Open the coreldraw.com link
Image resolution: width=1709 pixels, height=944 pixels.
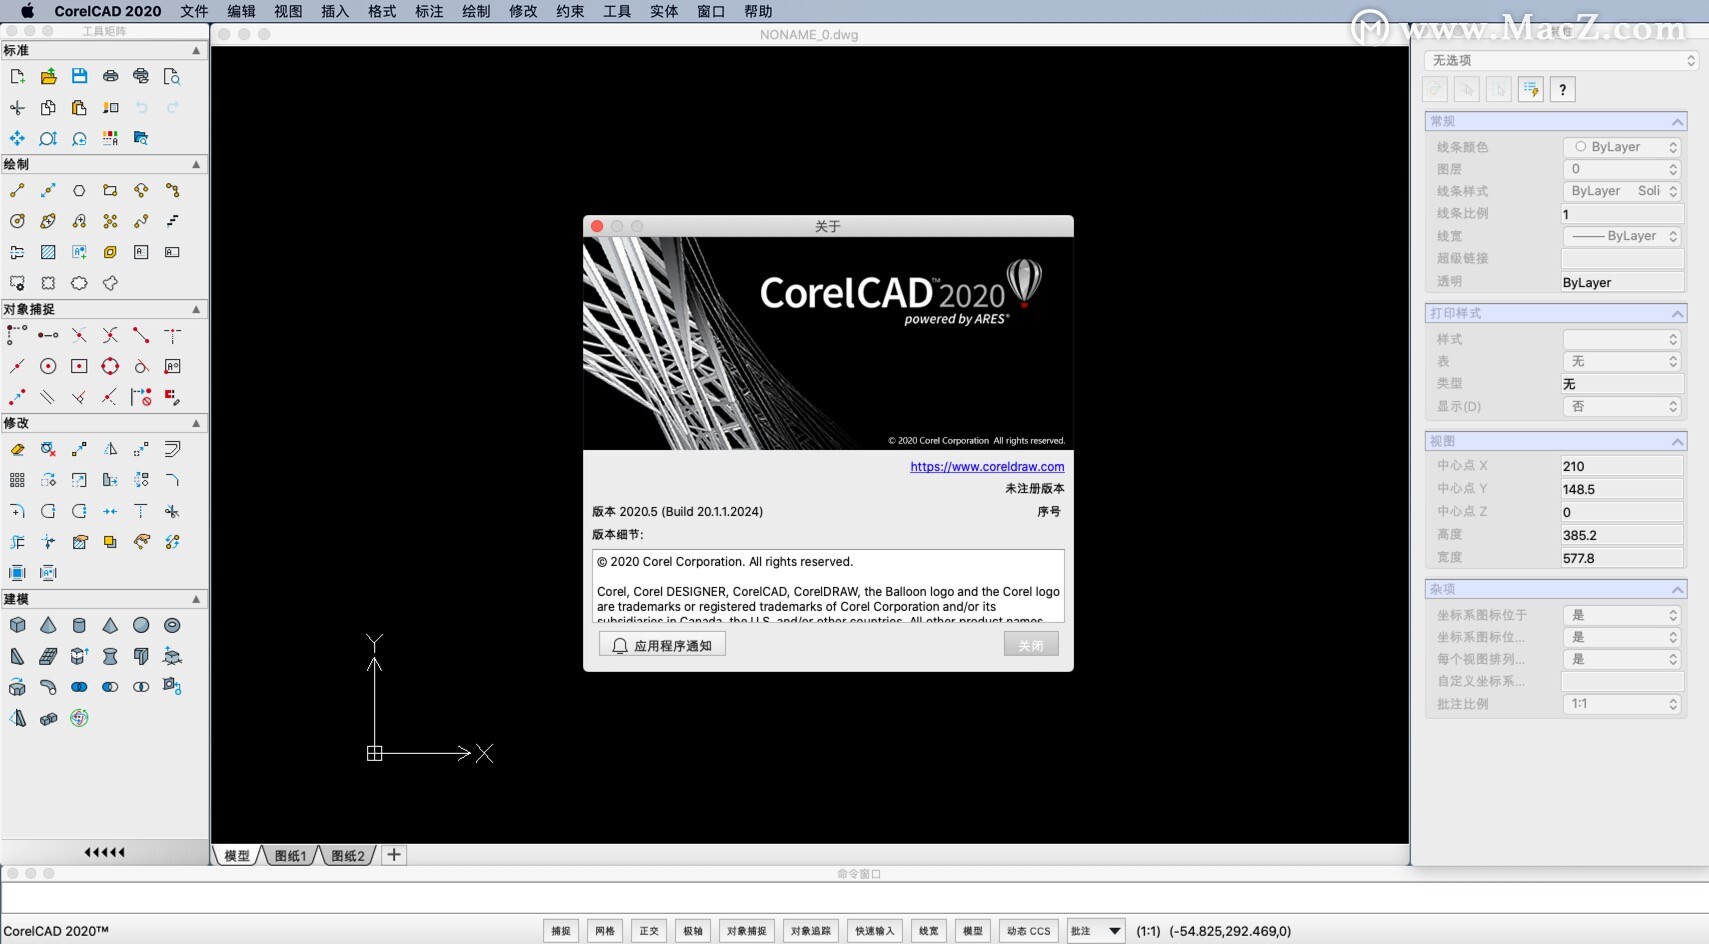click(987, 466)
